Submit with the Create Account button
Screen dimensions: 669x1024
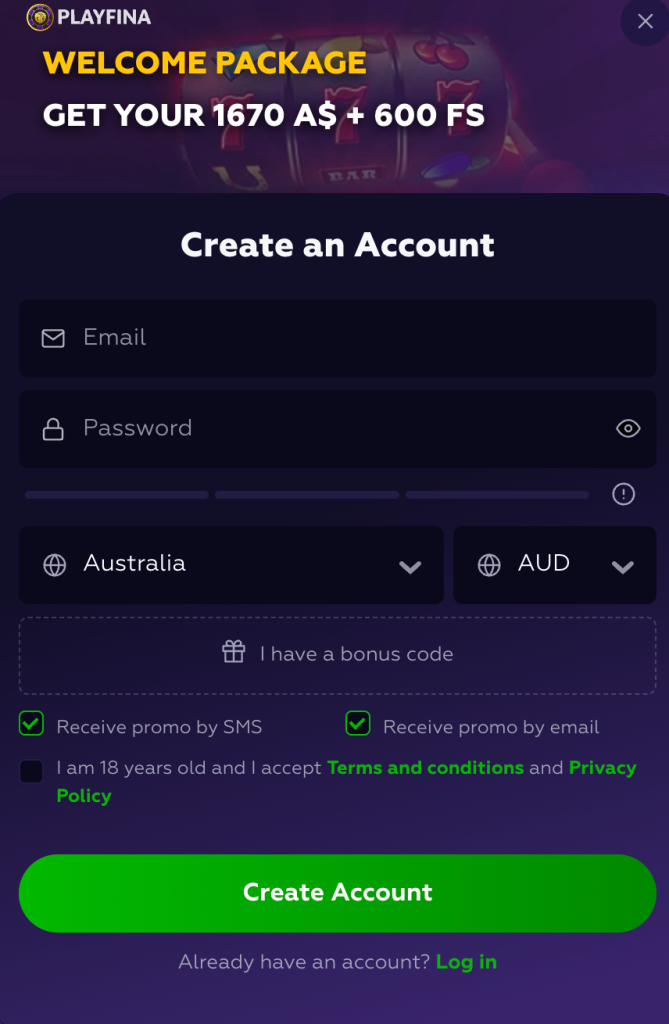(338, 893)
